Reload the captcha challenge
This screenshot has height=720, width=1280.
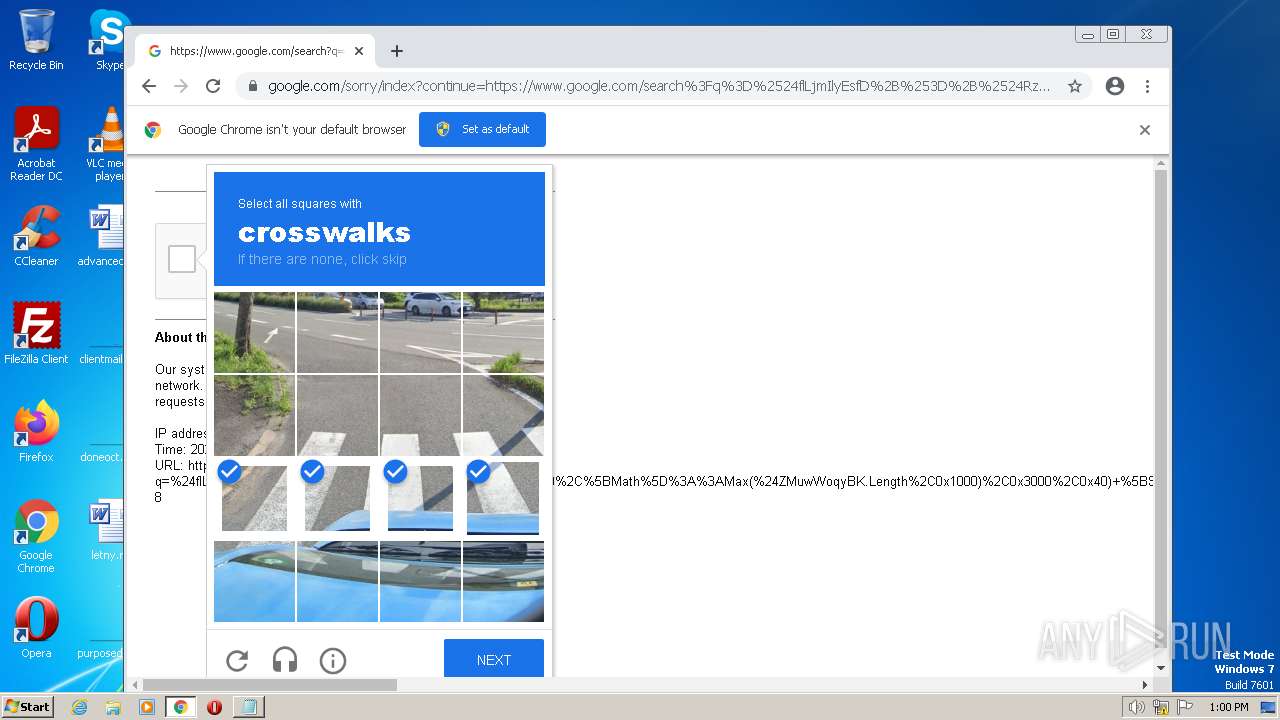tap(237, 660)
